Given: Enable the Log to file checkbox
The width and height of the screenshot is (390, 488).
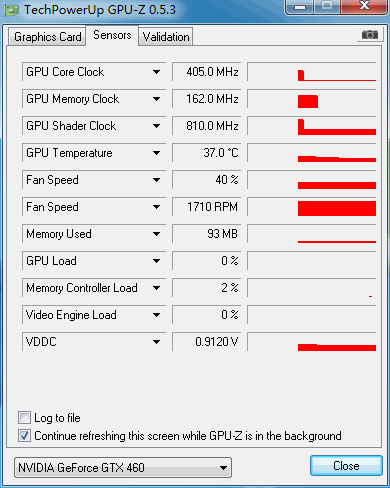Looking at the screenshot, I should [x=24, y=417].
